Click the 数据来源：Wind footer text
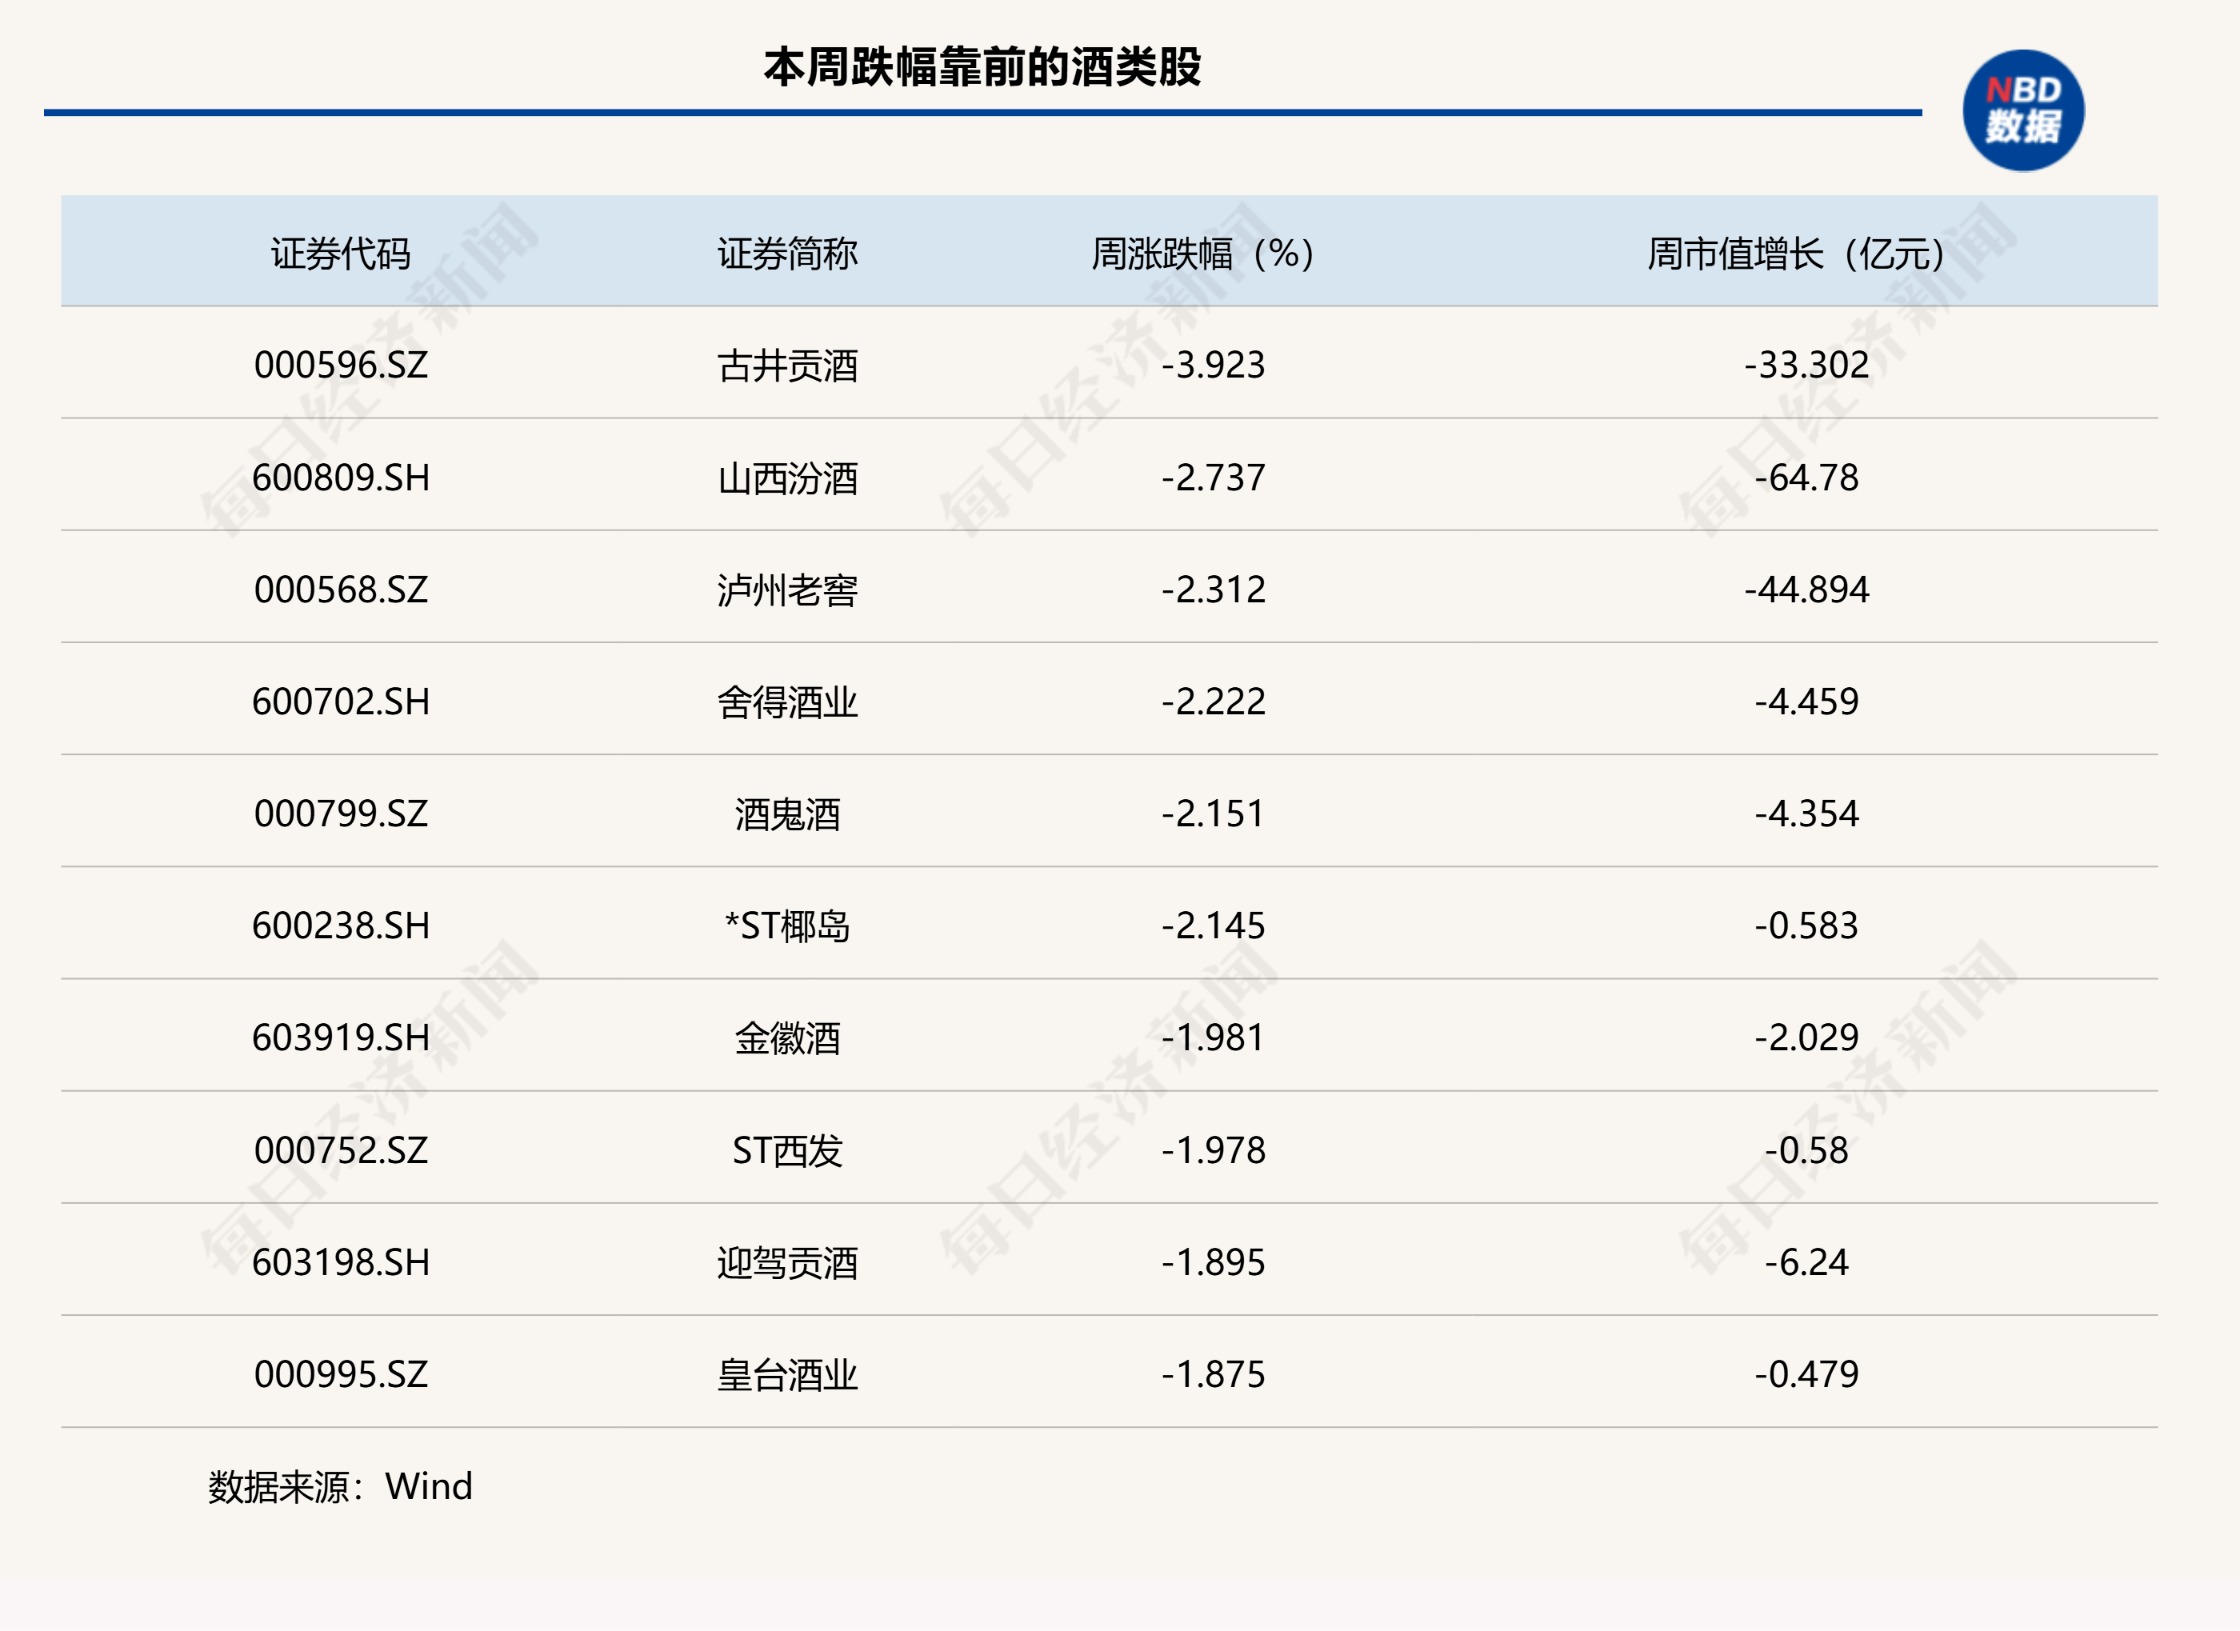Screen dimensions: 2240x1631 (x=340, y=1486)
